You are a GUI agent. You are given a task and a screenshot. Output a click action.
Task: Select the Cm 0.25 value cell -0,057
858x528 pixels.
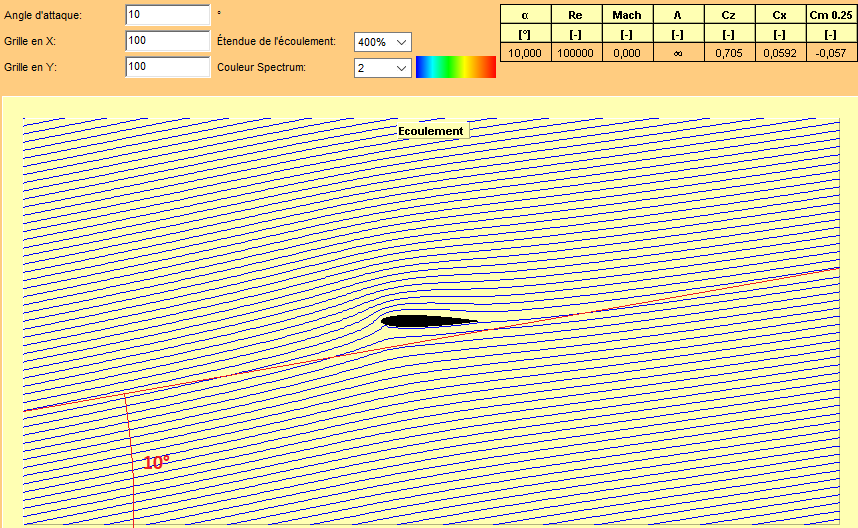(831, 53)
